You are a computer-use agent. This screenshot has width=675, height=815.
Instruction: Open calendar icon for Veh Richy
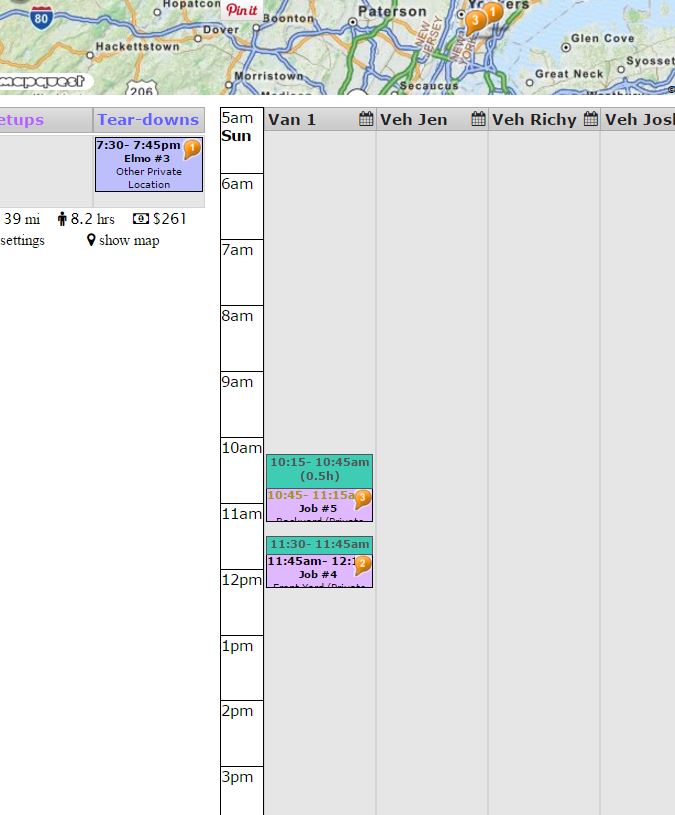(590, 120)
